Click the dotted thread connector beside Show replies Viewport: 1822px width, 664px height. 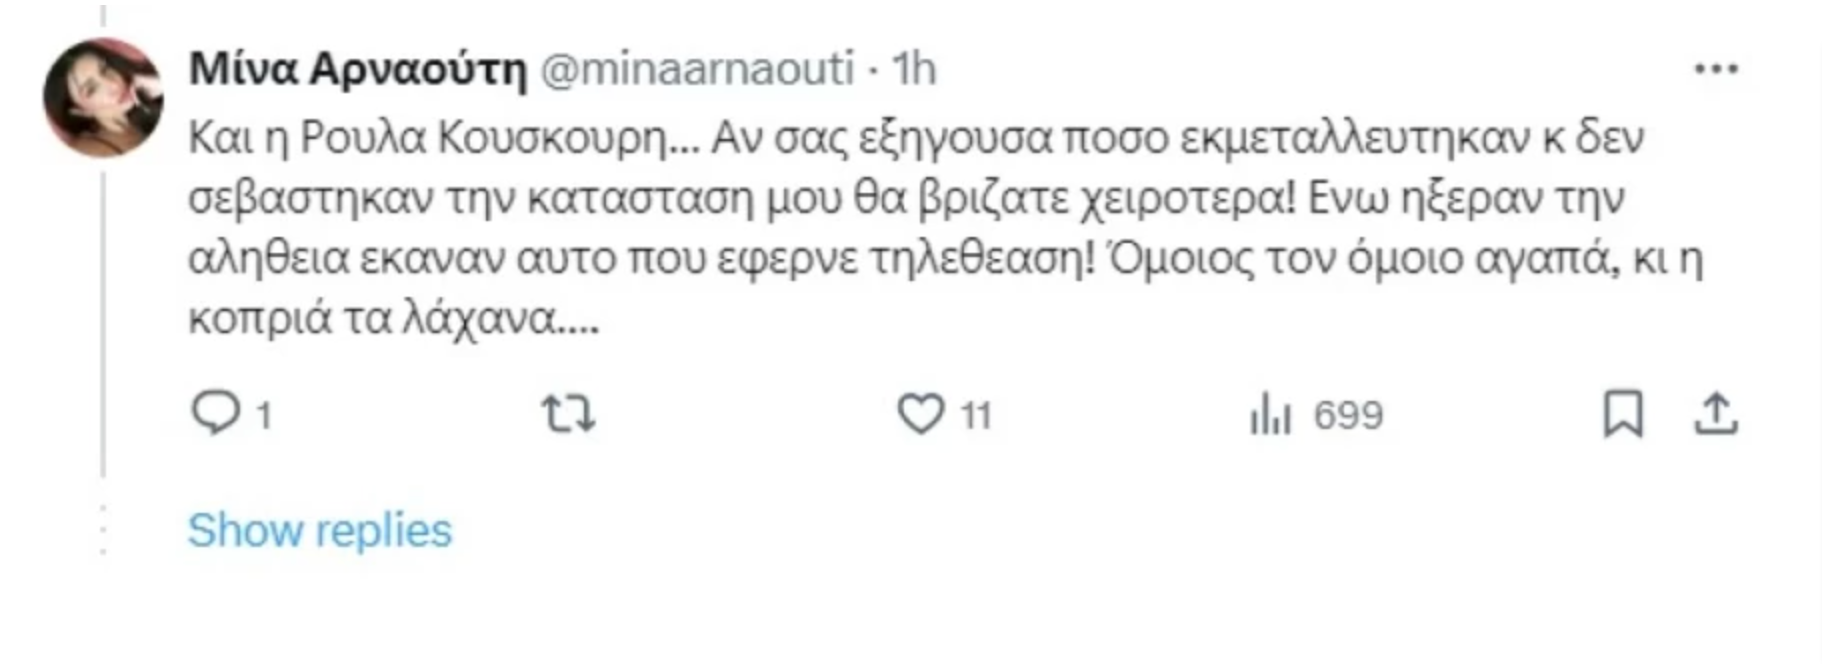point(103,530)
